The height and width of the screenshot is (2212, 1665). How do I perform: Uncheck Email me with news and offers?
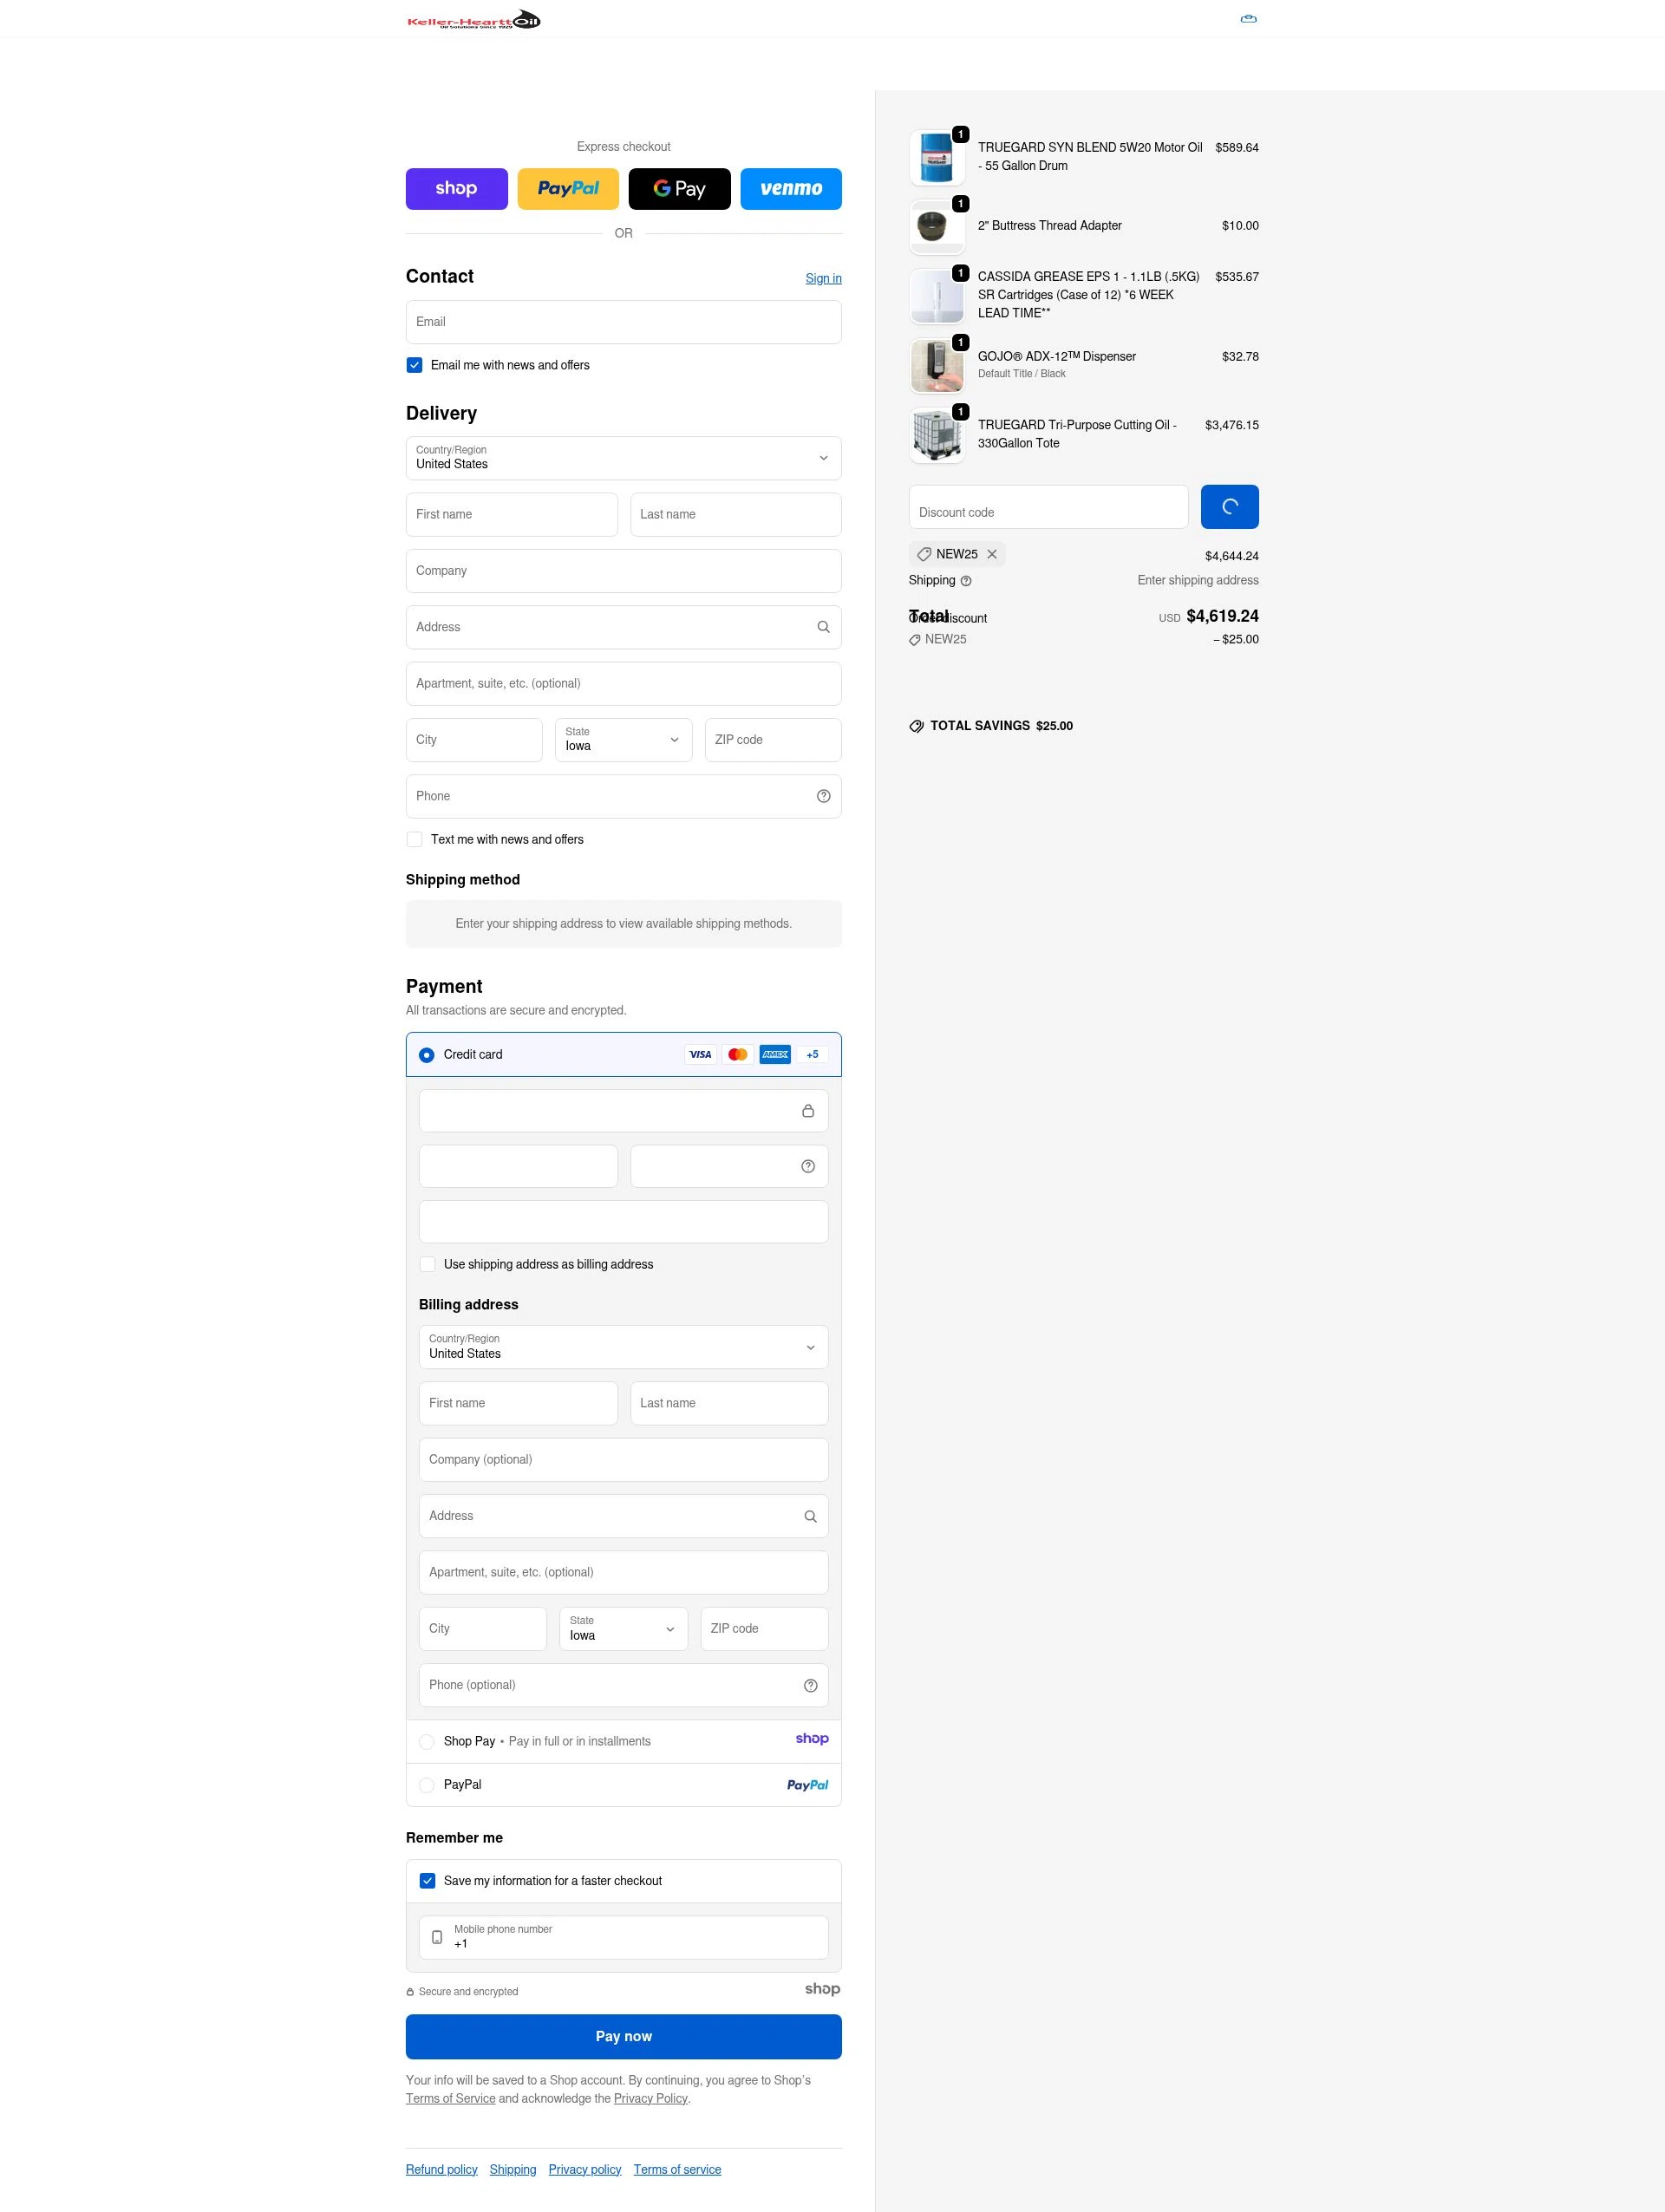pyautogui.click(x=414, y=365)
